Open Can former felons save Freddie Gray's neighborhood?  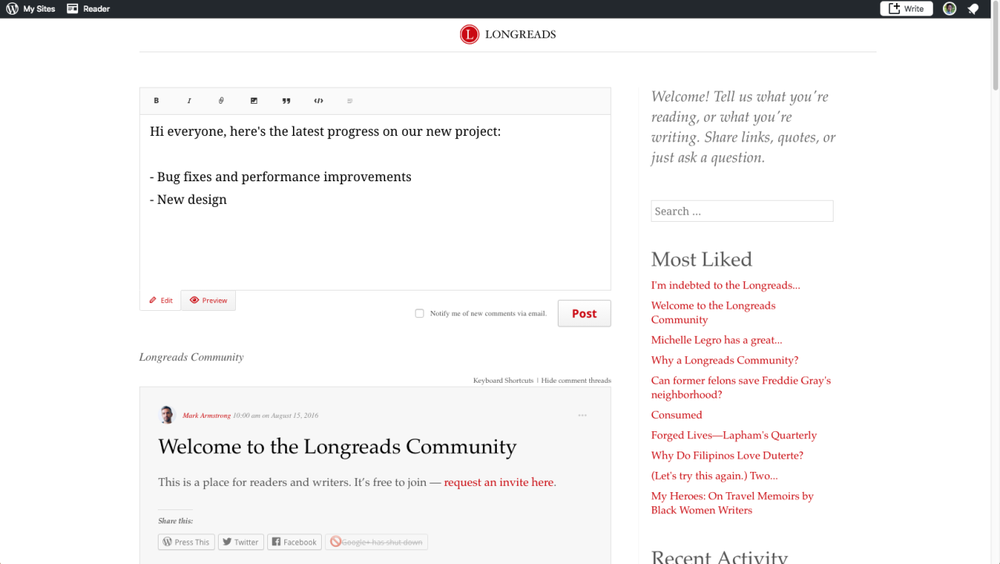coord(740,387)
